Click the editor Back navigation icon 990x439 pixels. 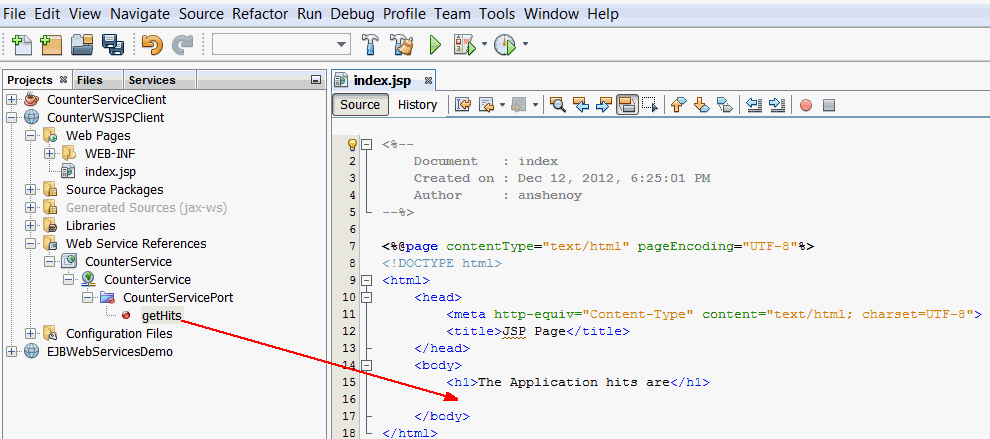[x=486, y=105]
